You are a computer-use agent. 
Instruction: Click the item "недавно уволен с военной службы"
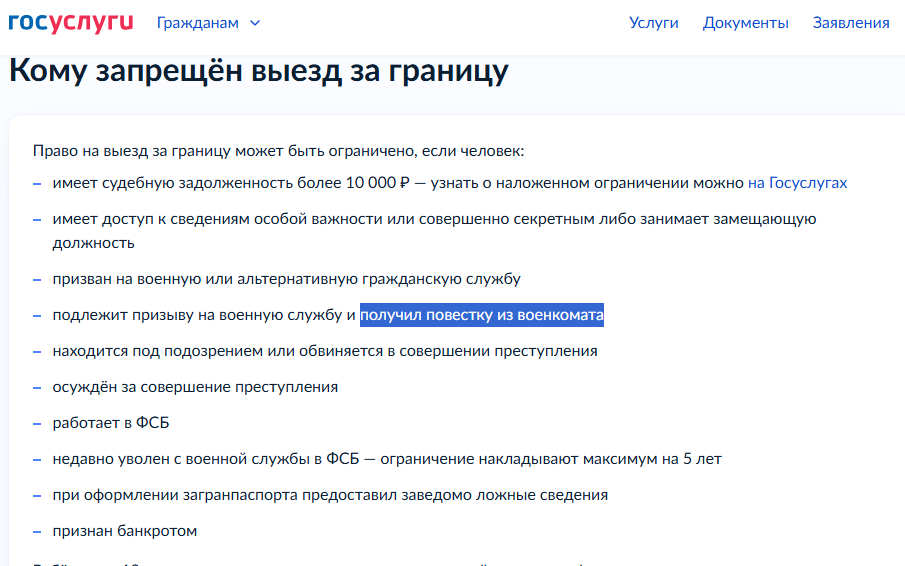pos(387,459)
